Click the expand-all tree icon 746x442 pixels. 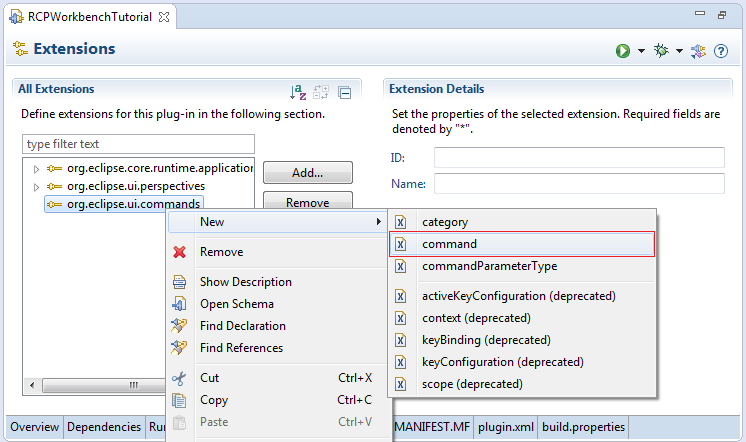[x=321, y=91]
